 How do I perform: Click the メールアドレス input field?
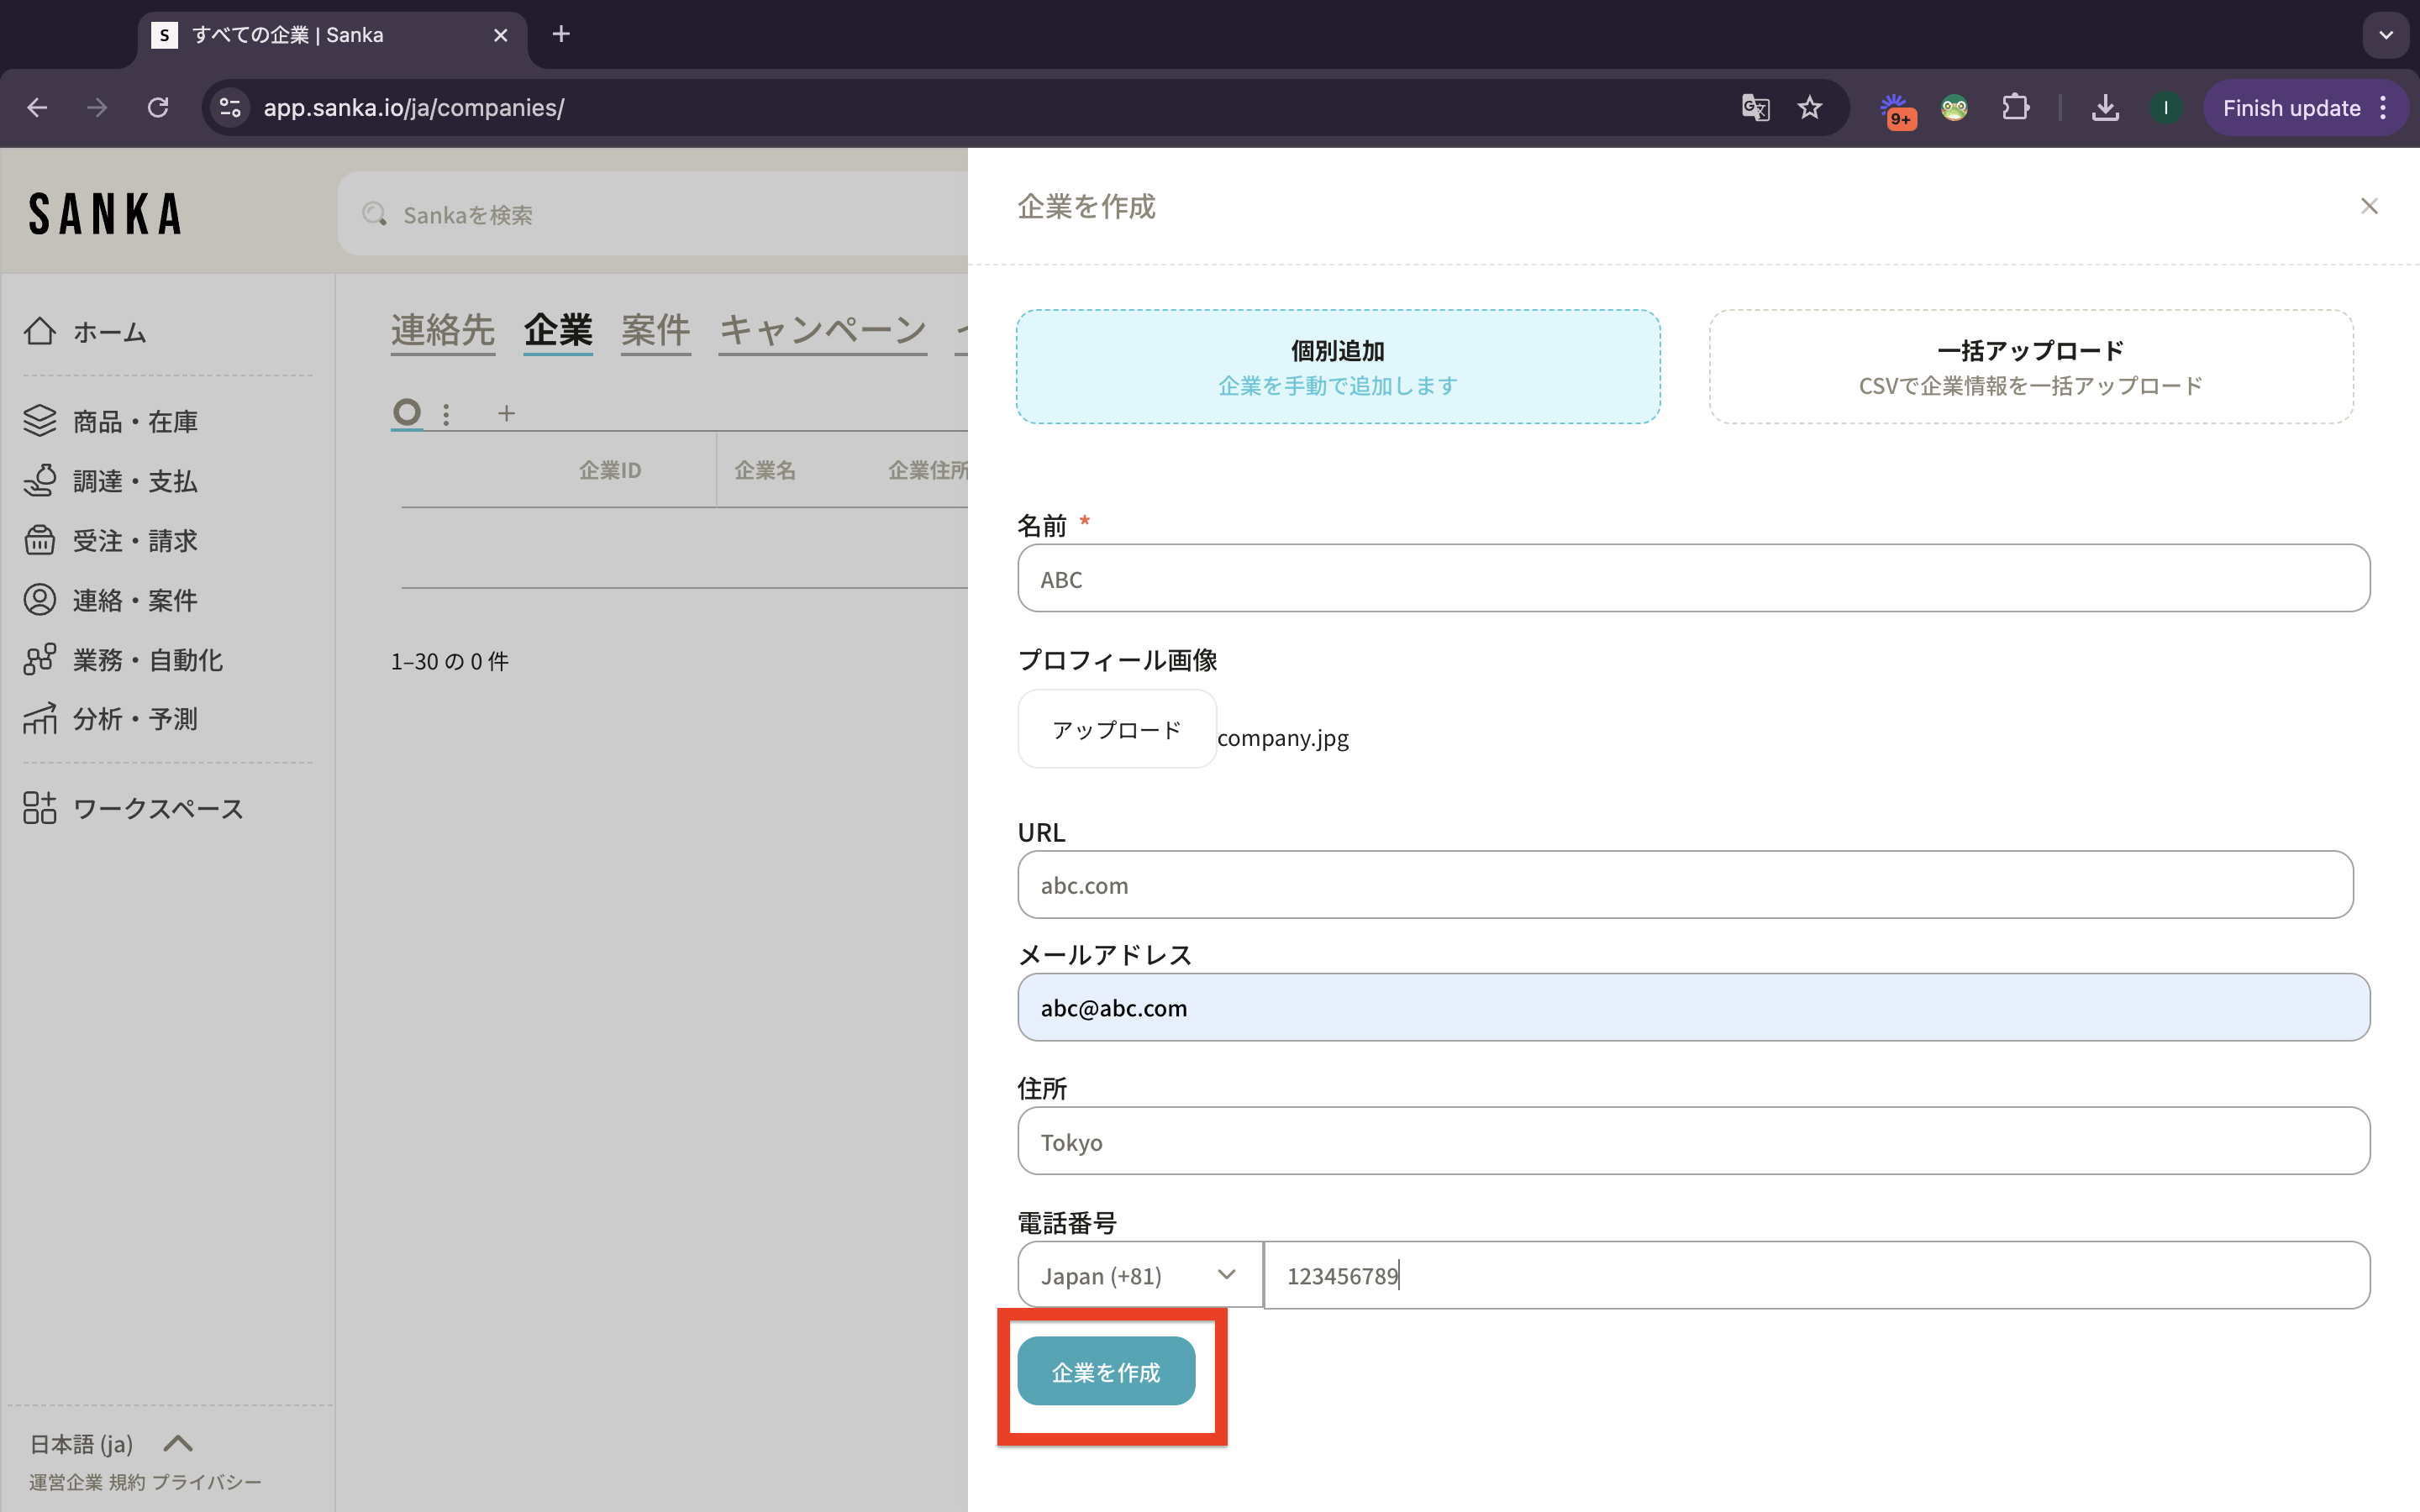click(x=1693, y=1008)
